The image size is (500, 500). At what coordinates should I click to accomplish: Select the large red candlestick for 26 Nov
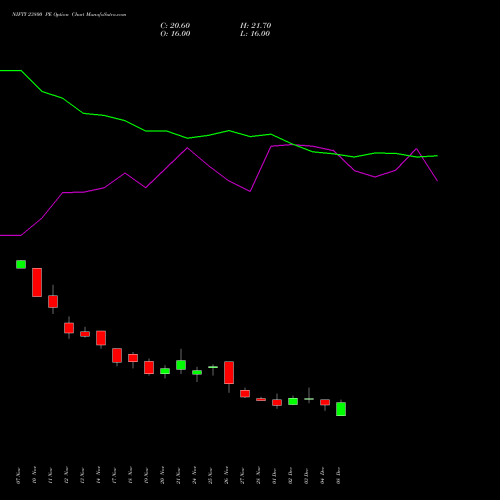coord(229,372)
